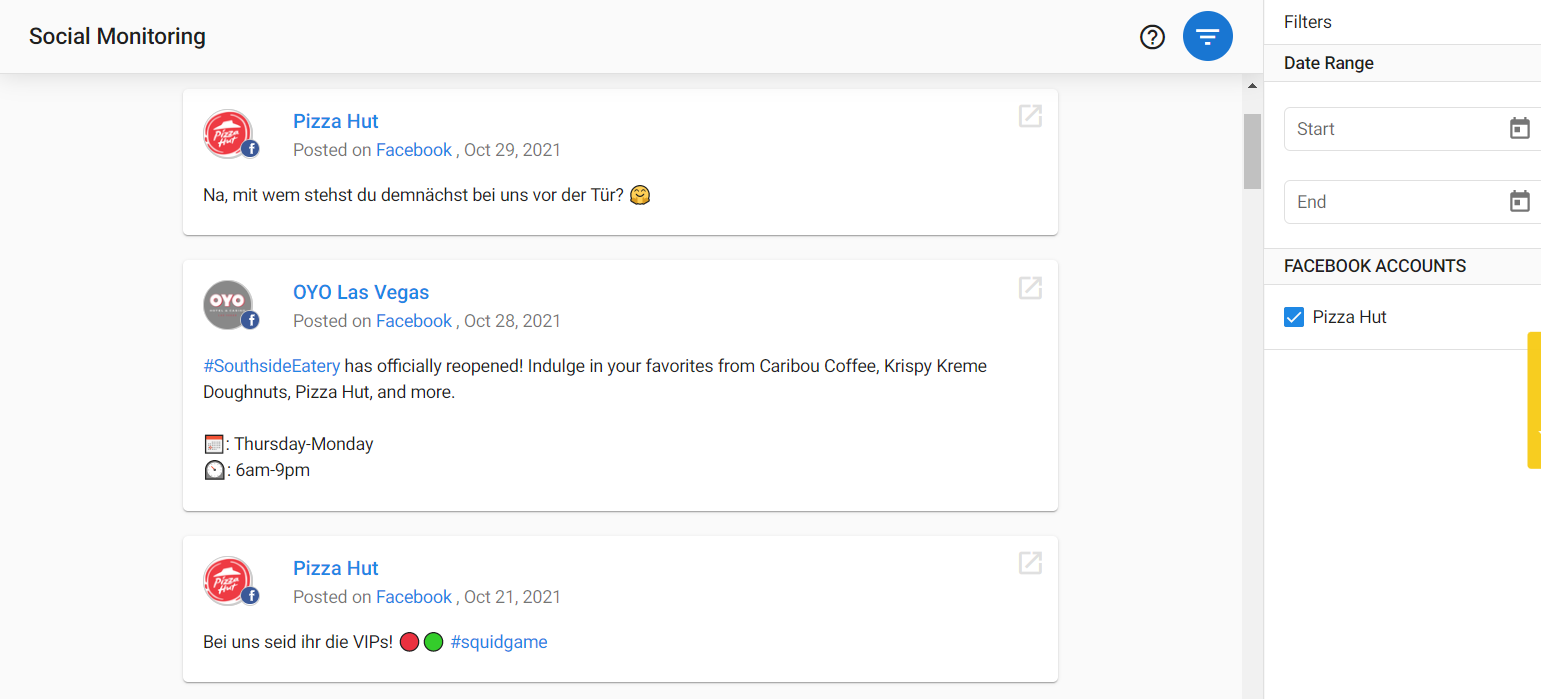Click the yellow side tab at right edge
This screenshot has height=699, width=1541.
(1534, 400)
